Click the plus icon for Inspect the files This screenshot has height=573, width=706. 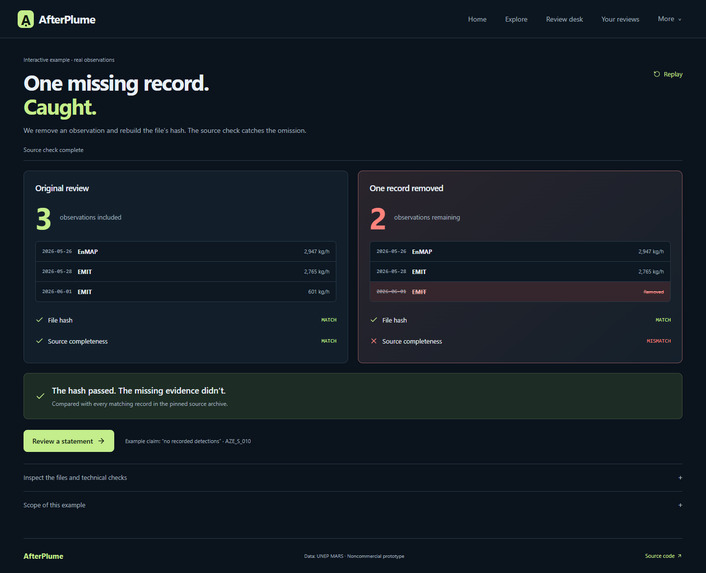[680, 478]
